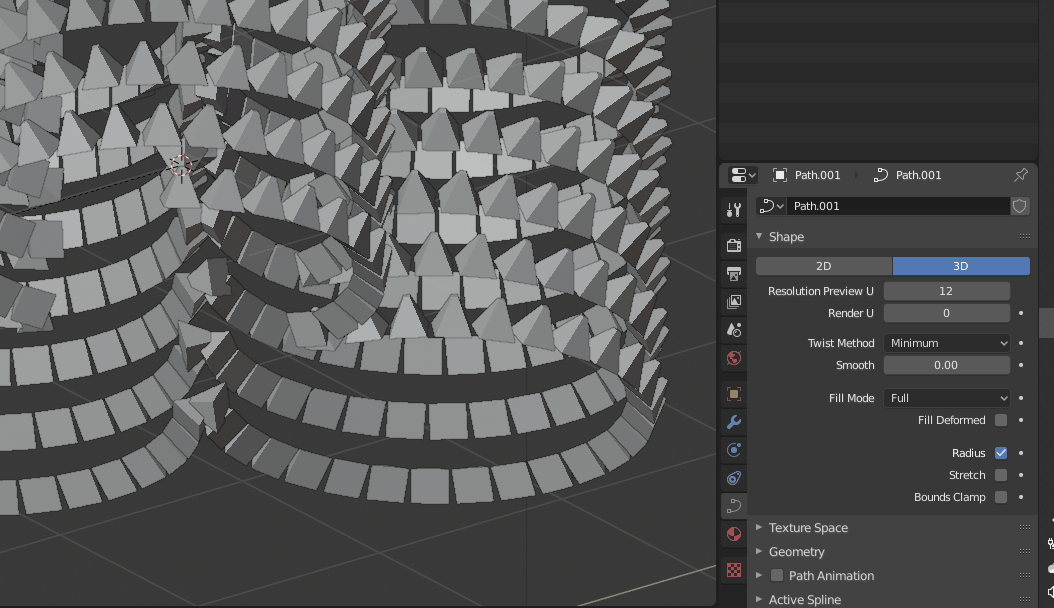Open the Object Constraints tab
Screen dimensions: 1054x608
pyautogui.click(x=733, y=478)
